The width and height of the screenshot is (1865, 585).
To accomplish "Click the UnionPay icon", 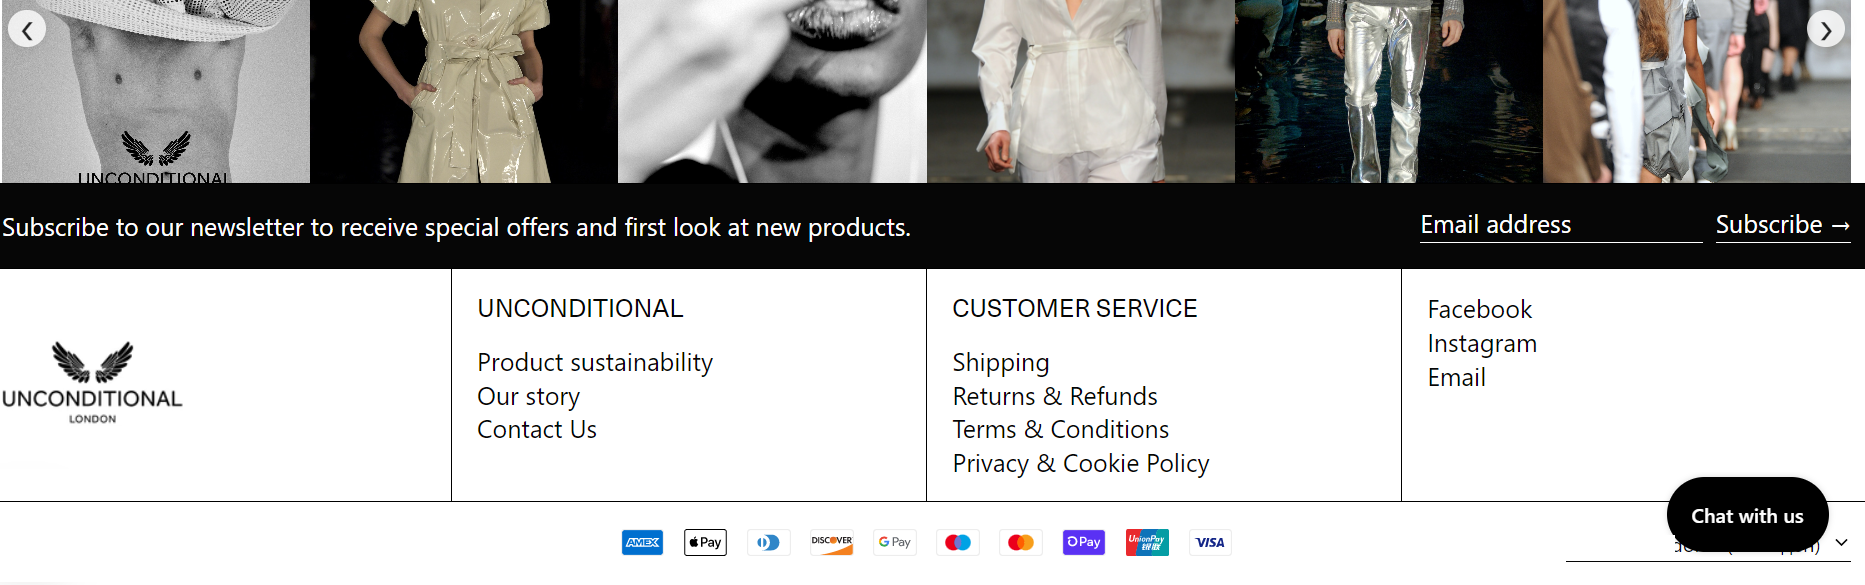I will click(1147, 542).
